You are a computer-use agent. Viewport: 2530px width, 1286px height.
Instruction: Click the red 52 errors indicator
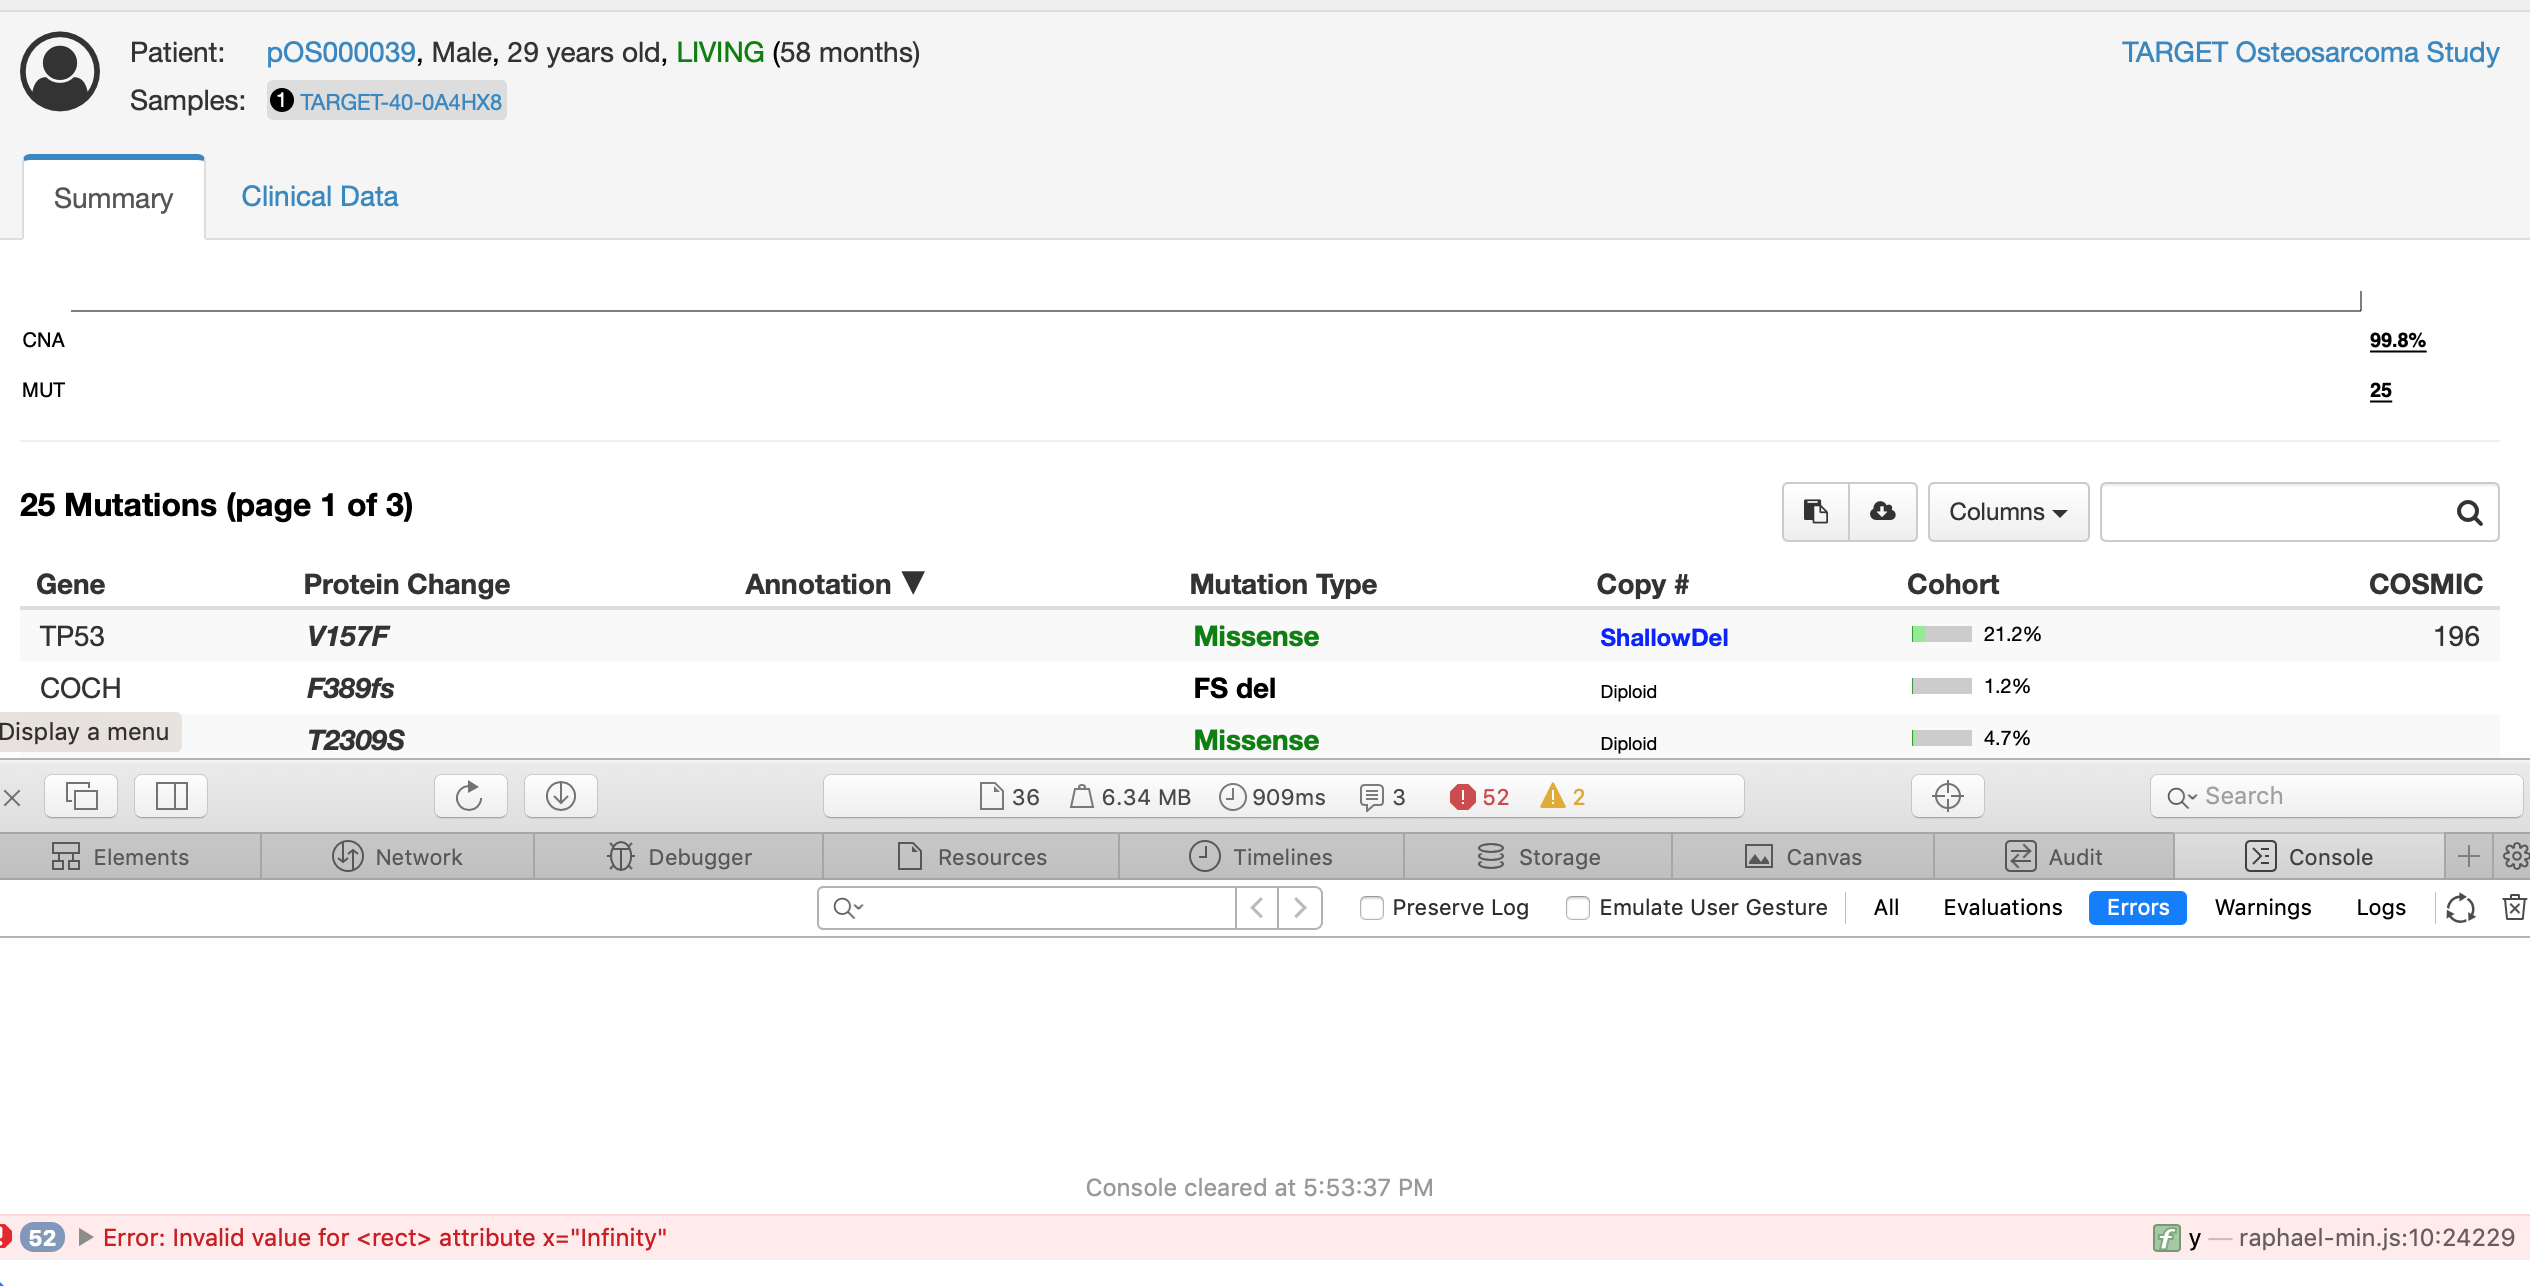click(1479, 797)
